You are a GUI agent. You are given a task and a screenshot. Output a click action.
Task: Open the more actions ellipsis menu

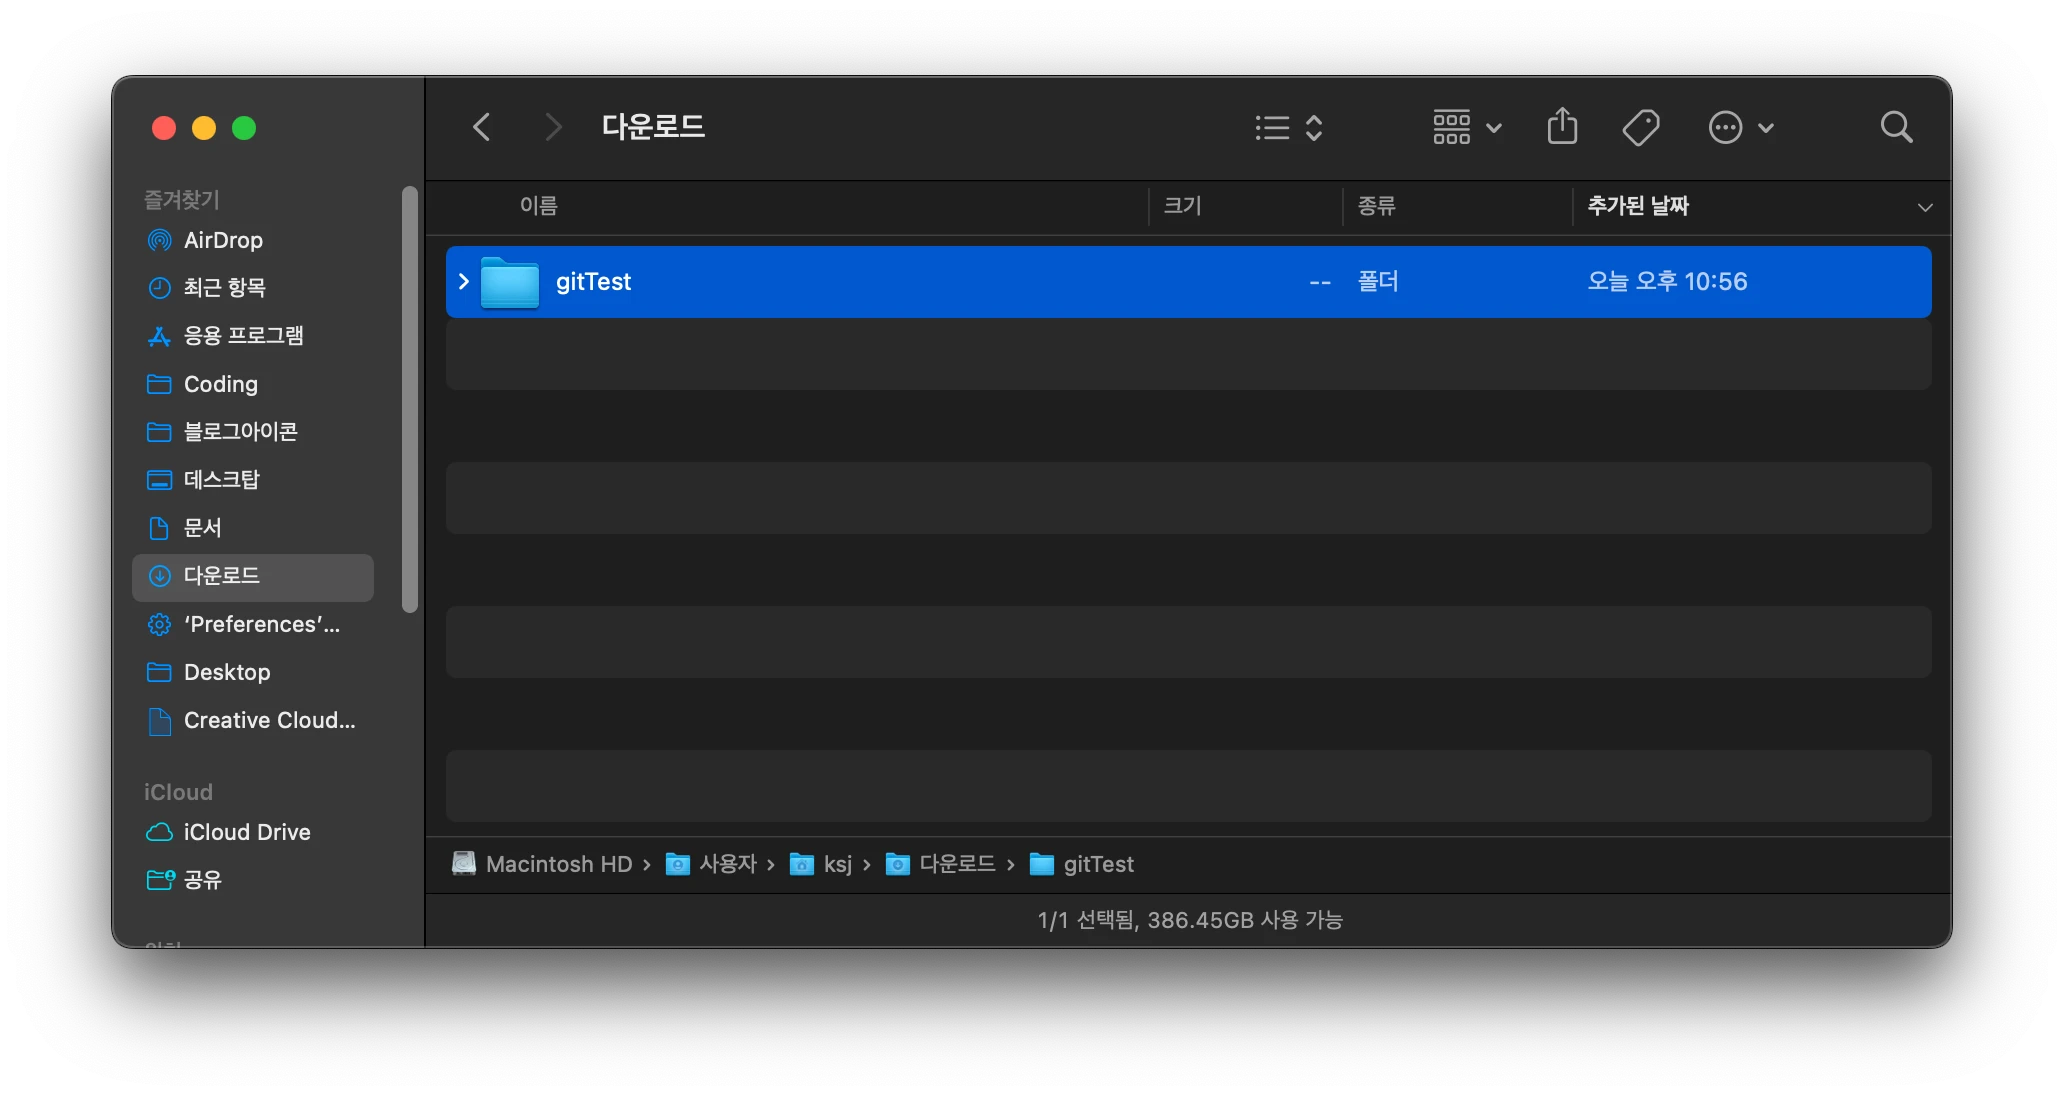pyautogui.click(x=1740, y=127)
